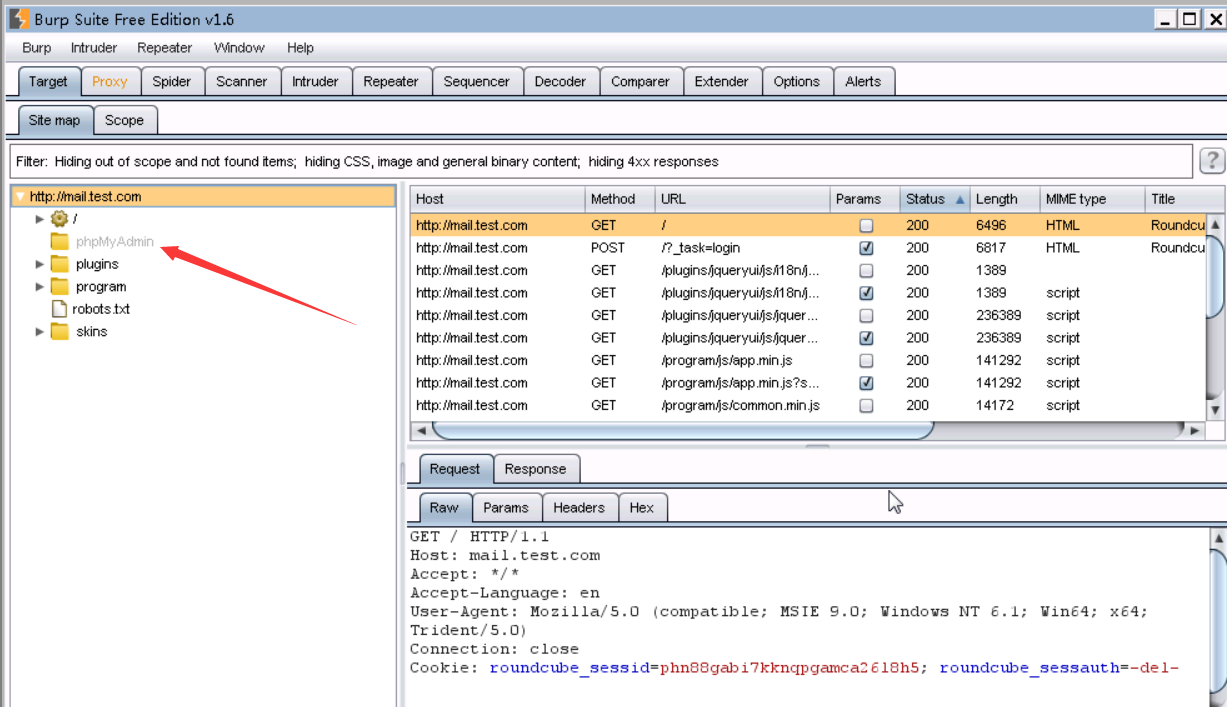Viewport: 1227px width, 707px height.
Task: Switch to the Proxy tab
Action: coord(110,82)
